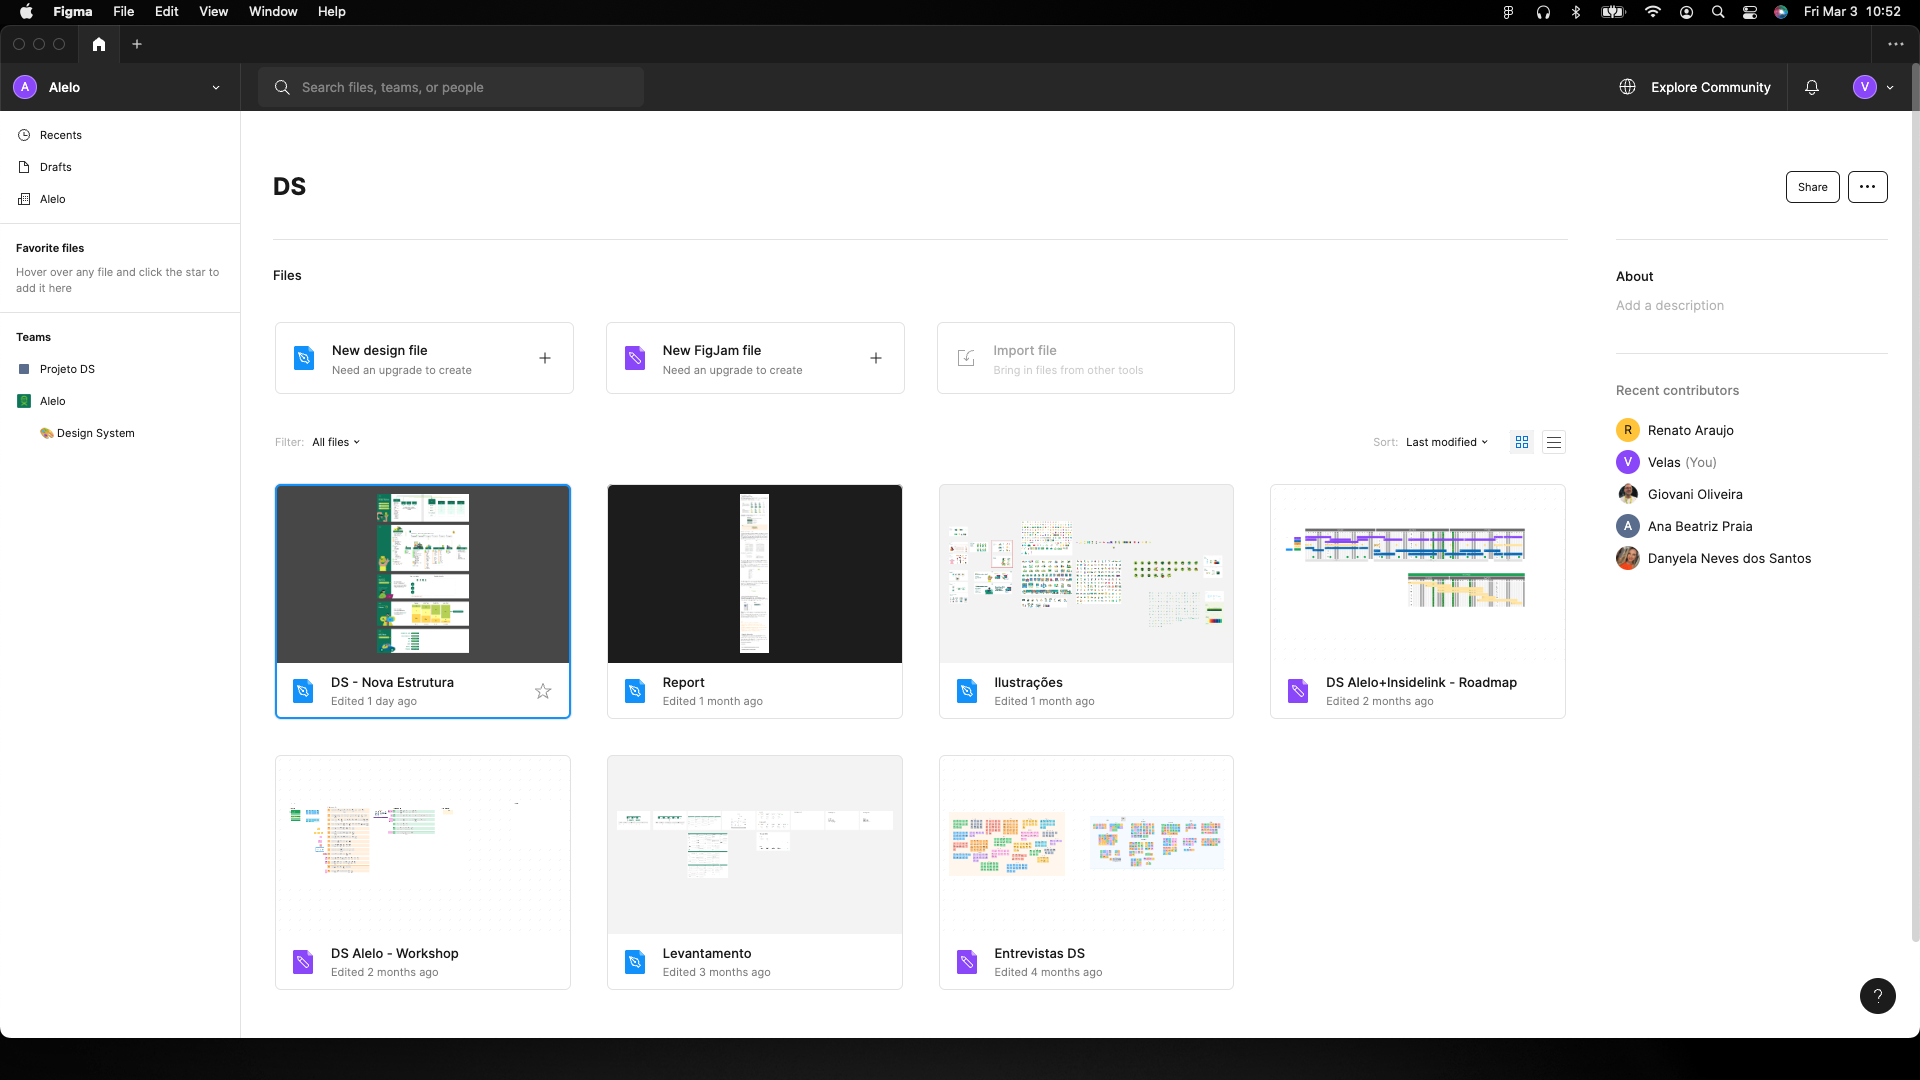Open the View menu in menu bar
The width and height of the screenshot is (1920, 1080).
click(213, 12)
